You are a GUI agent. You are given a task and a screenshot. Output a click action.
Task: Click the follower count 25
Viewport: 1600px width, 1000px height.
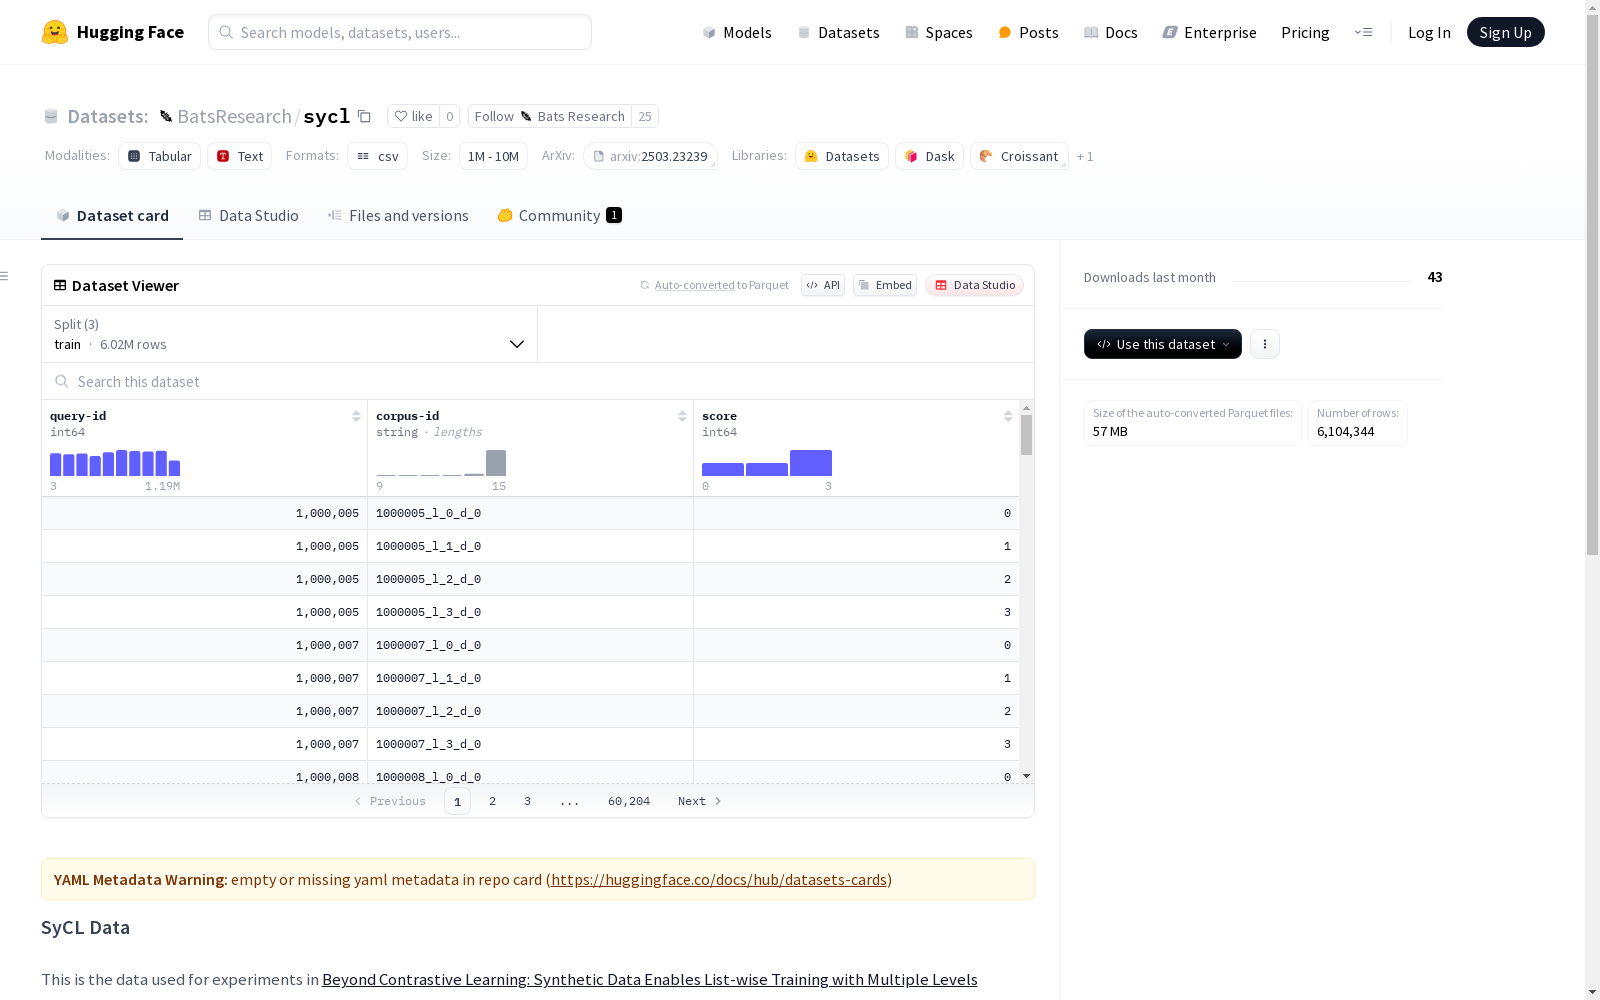(x=645, y=116)
